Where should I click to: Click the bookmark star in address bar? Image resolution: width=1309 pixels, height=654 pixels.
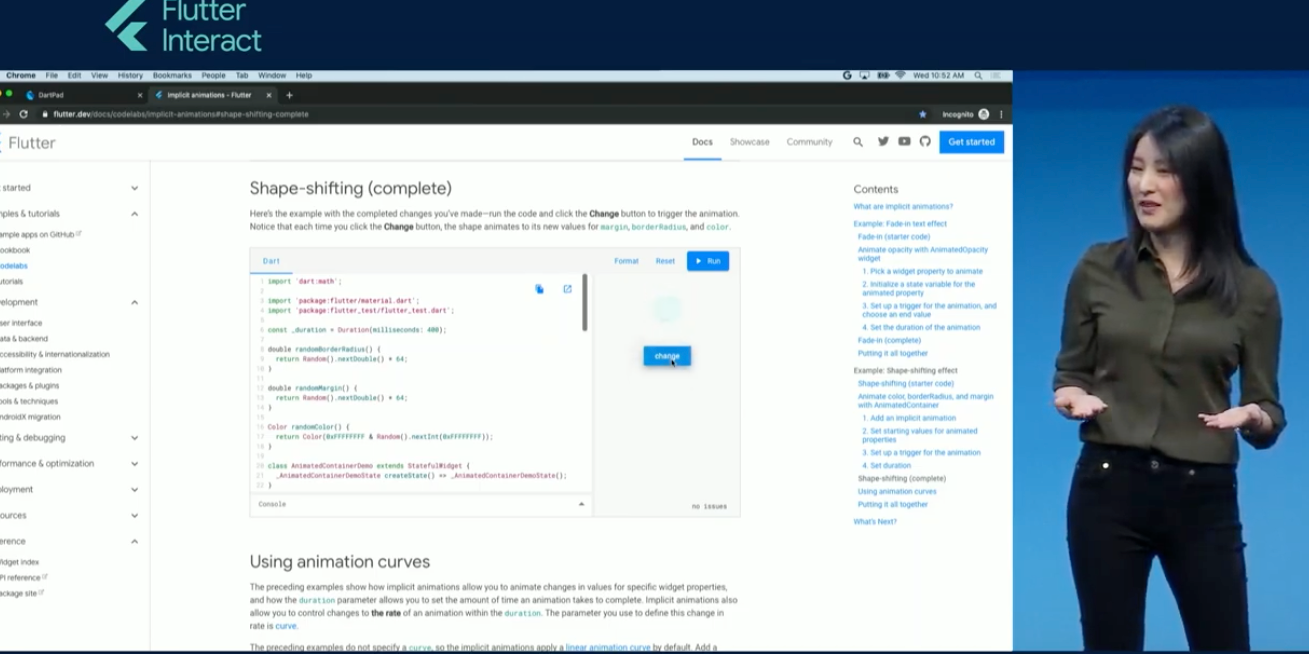point(922,114)
